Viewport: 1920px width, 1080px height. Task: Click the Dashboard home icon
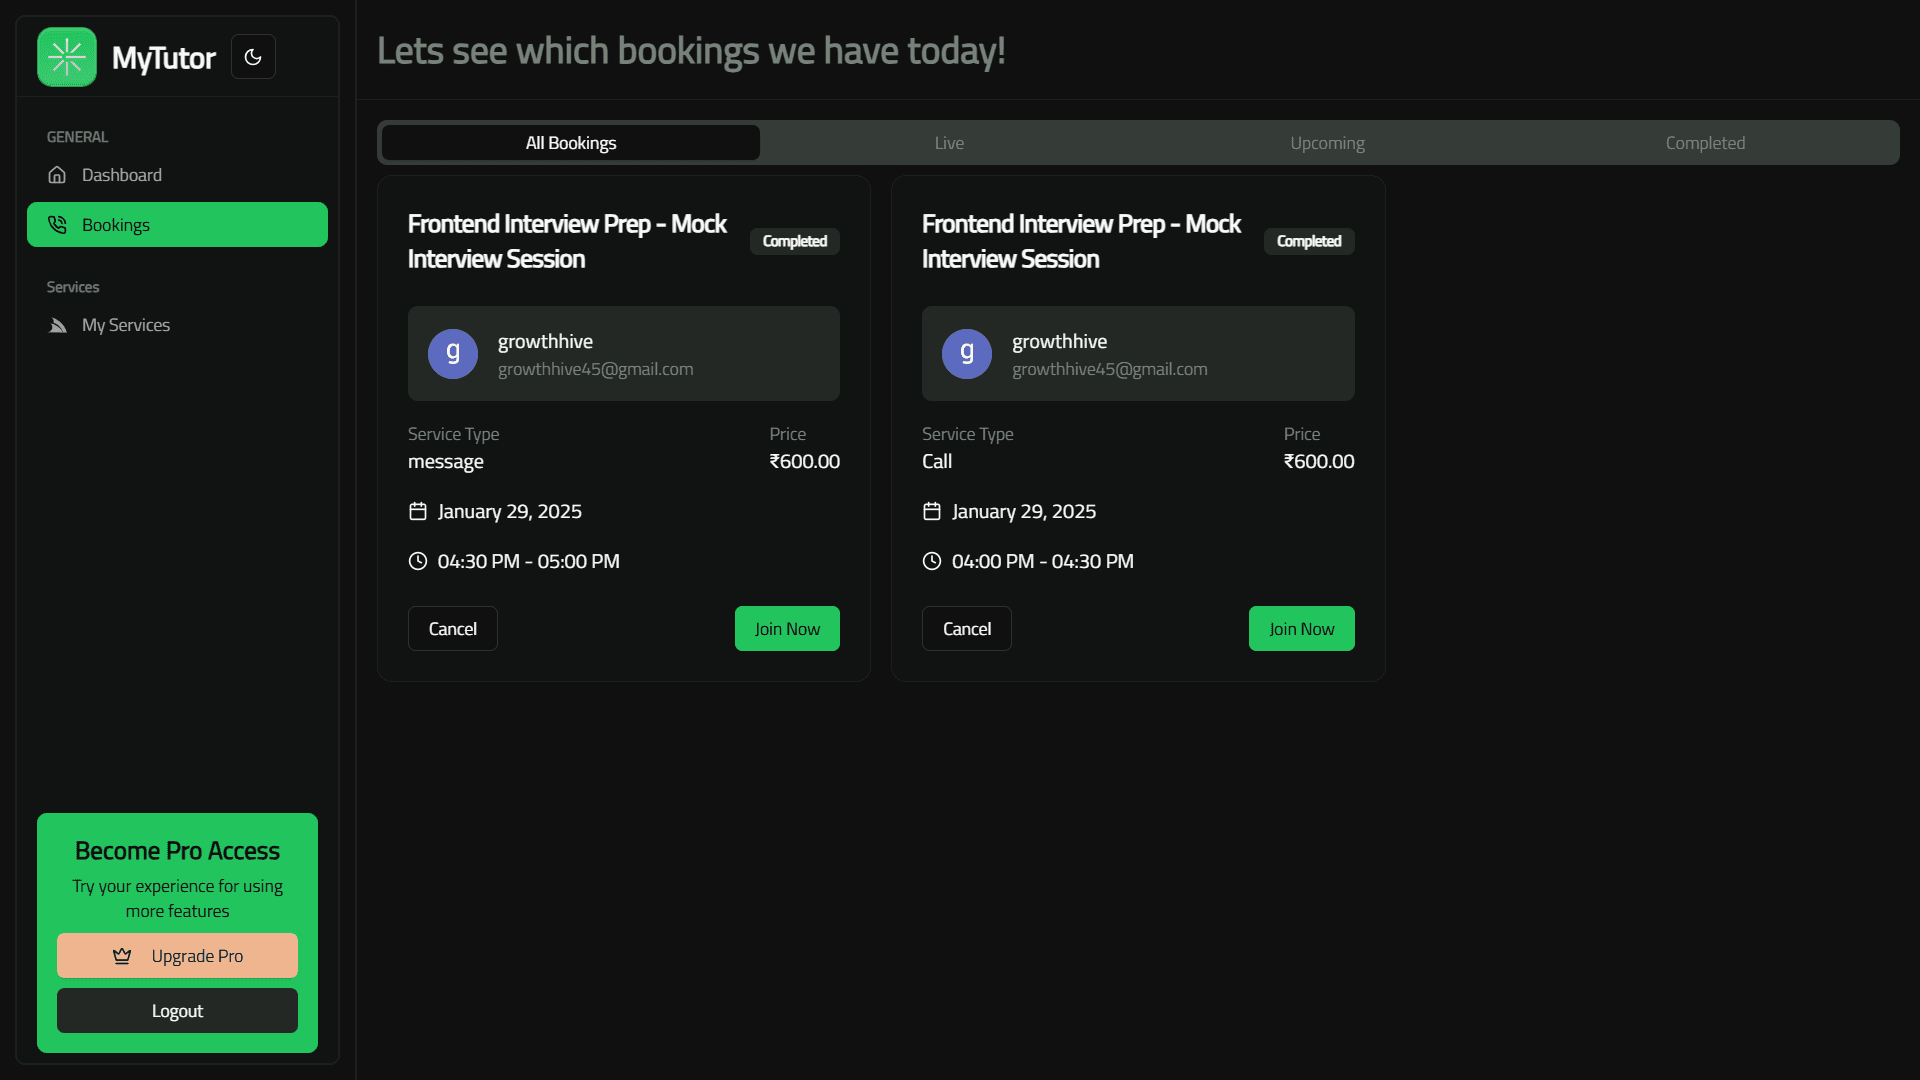[57, 175]
